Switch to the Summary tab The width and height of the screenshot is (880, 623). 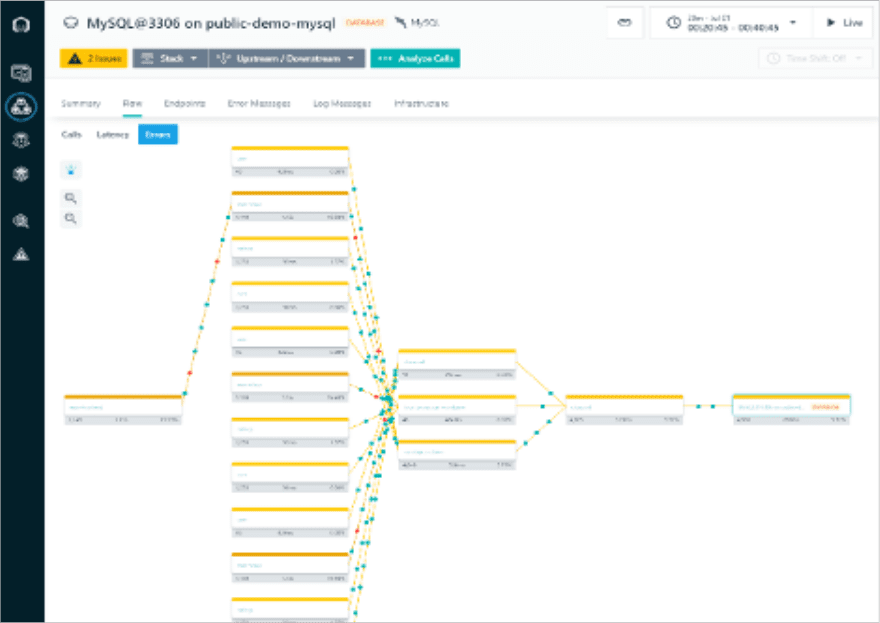pos(80,104)
